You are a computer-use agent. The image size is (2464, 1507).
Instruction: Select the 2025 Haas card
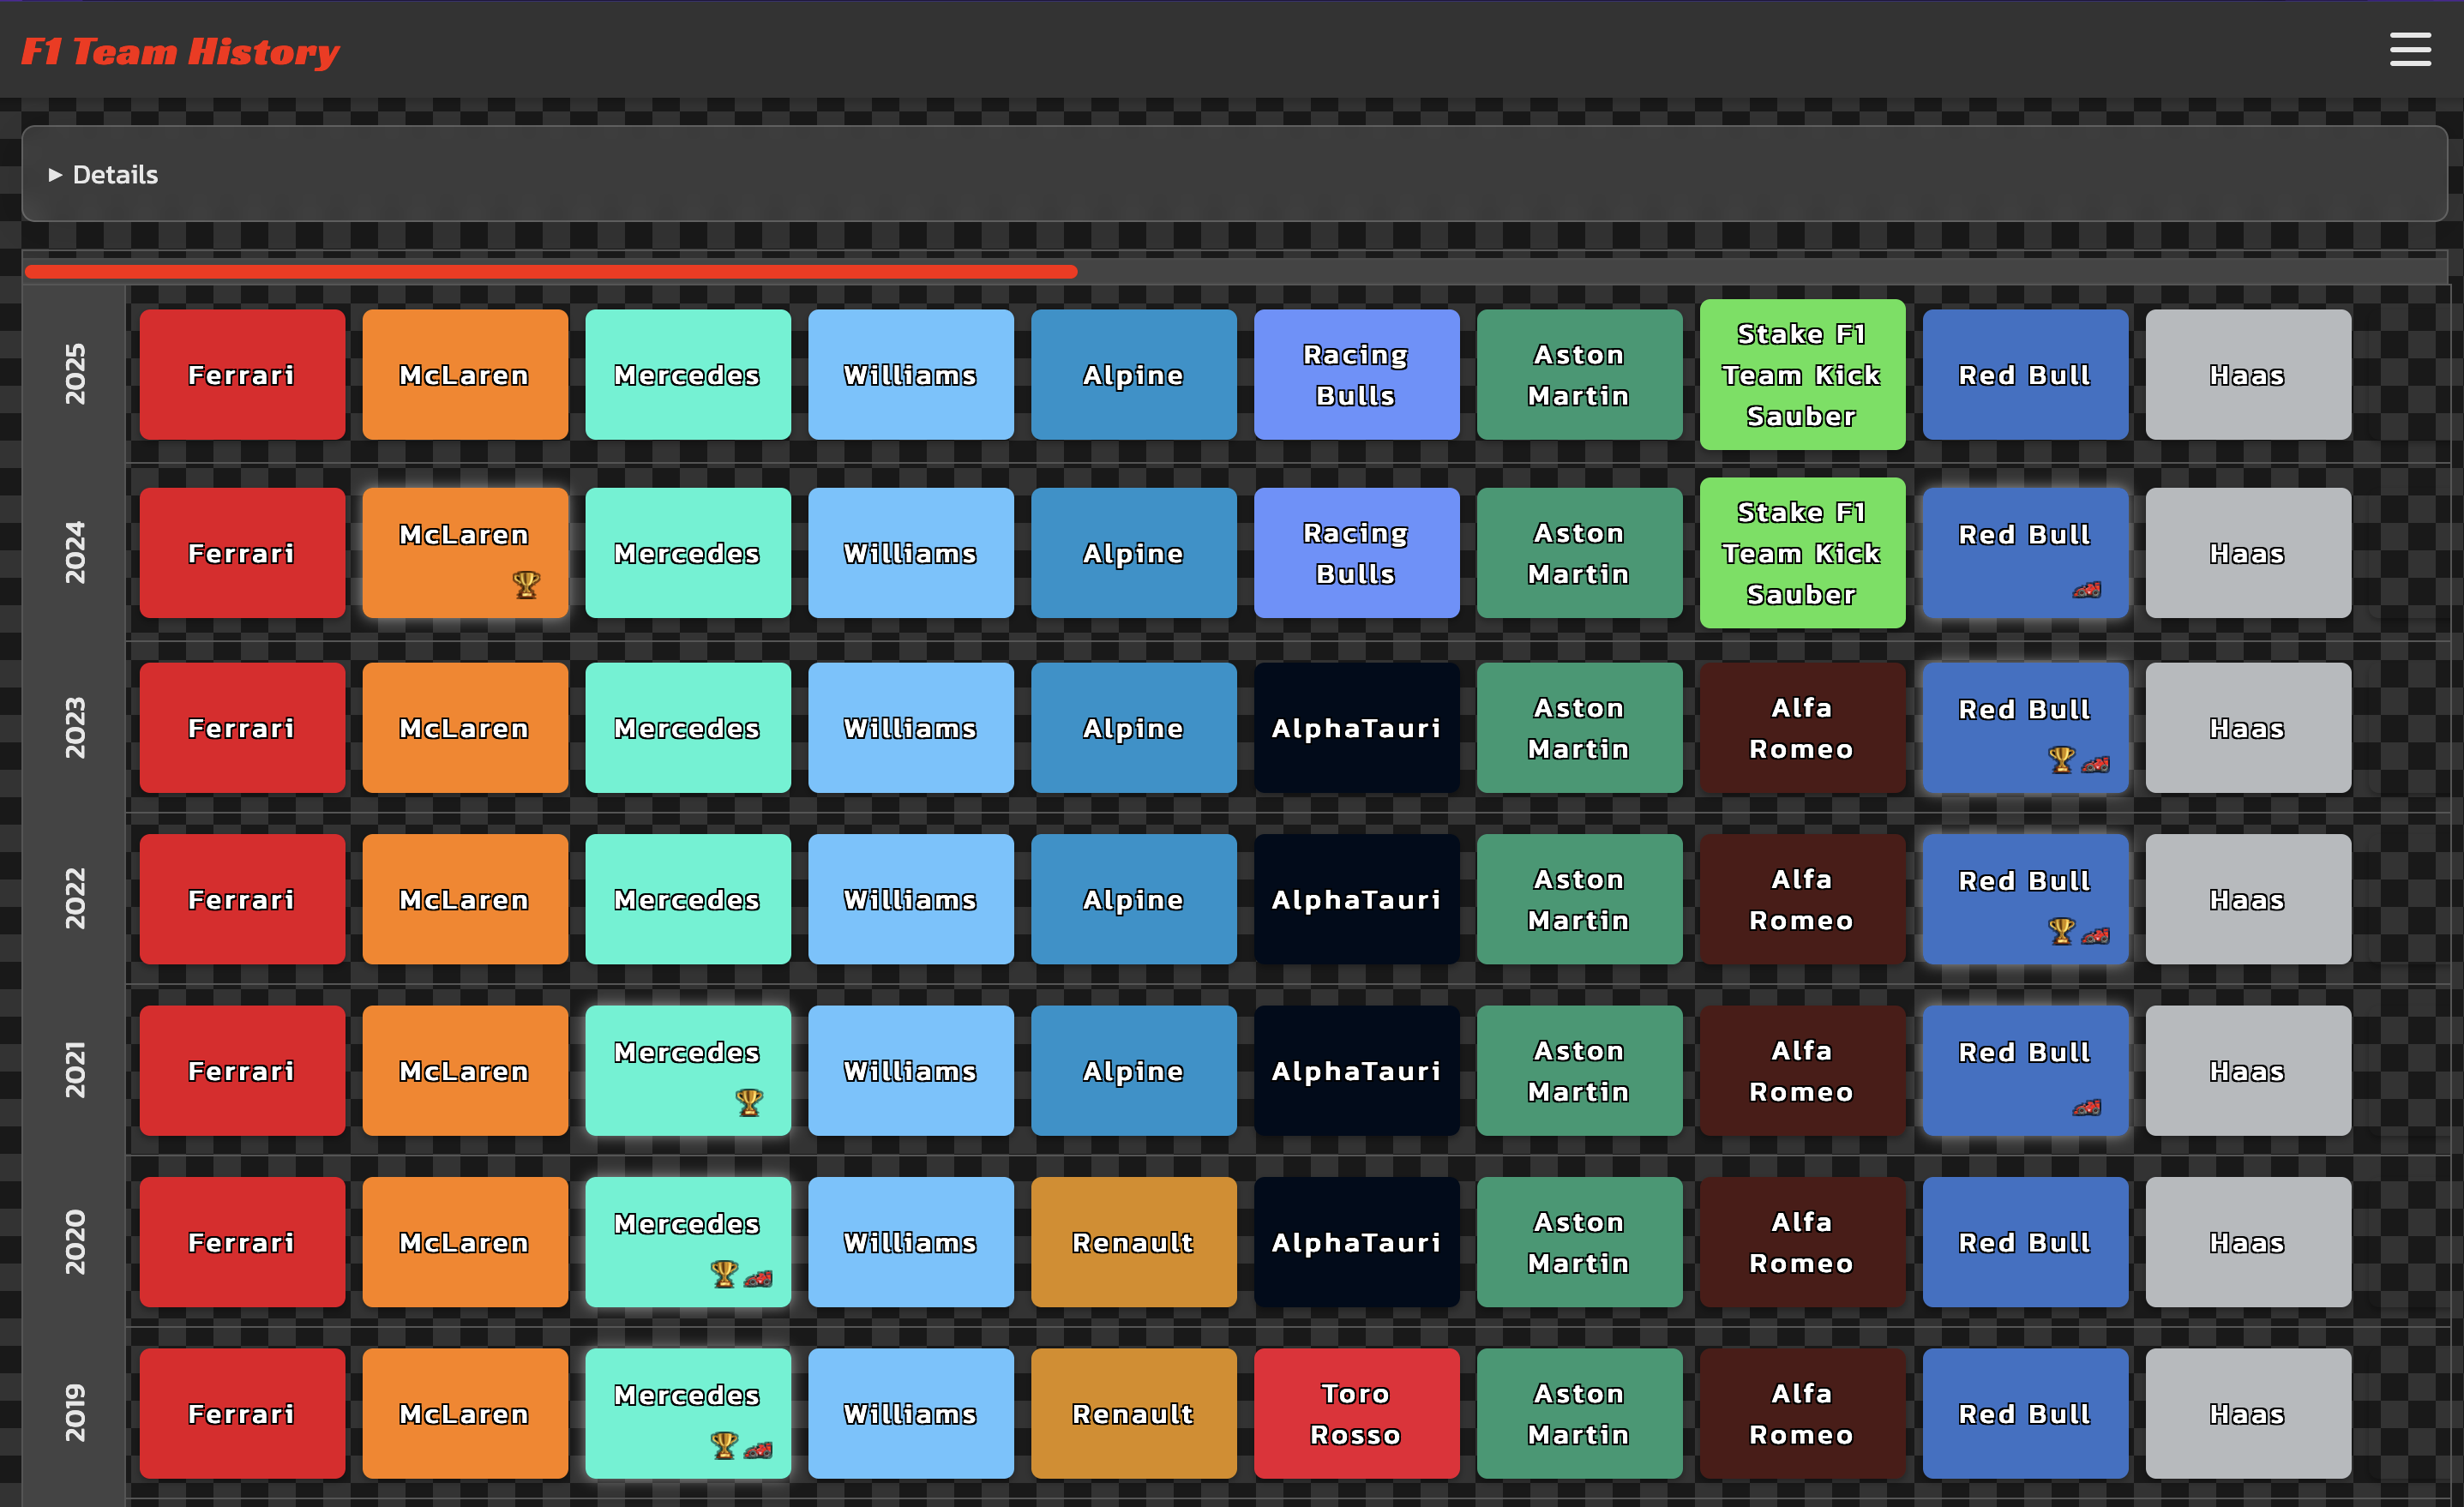tap(2248, 375)
